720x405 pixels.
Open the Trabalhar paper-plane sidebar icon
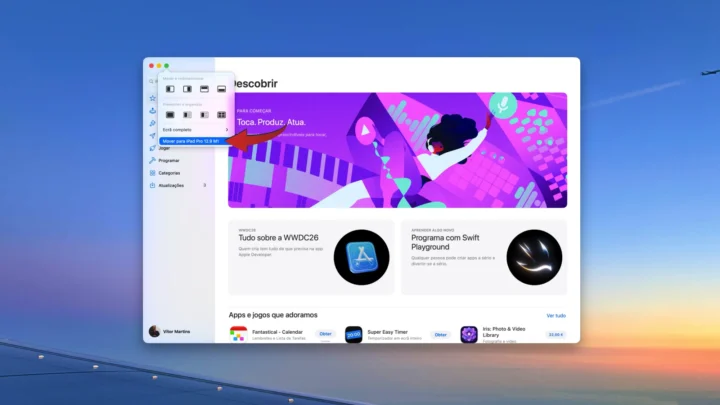[152, 135]
